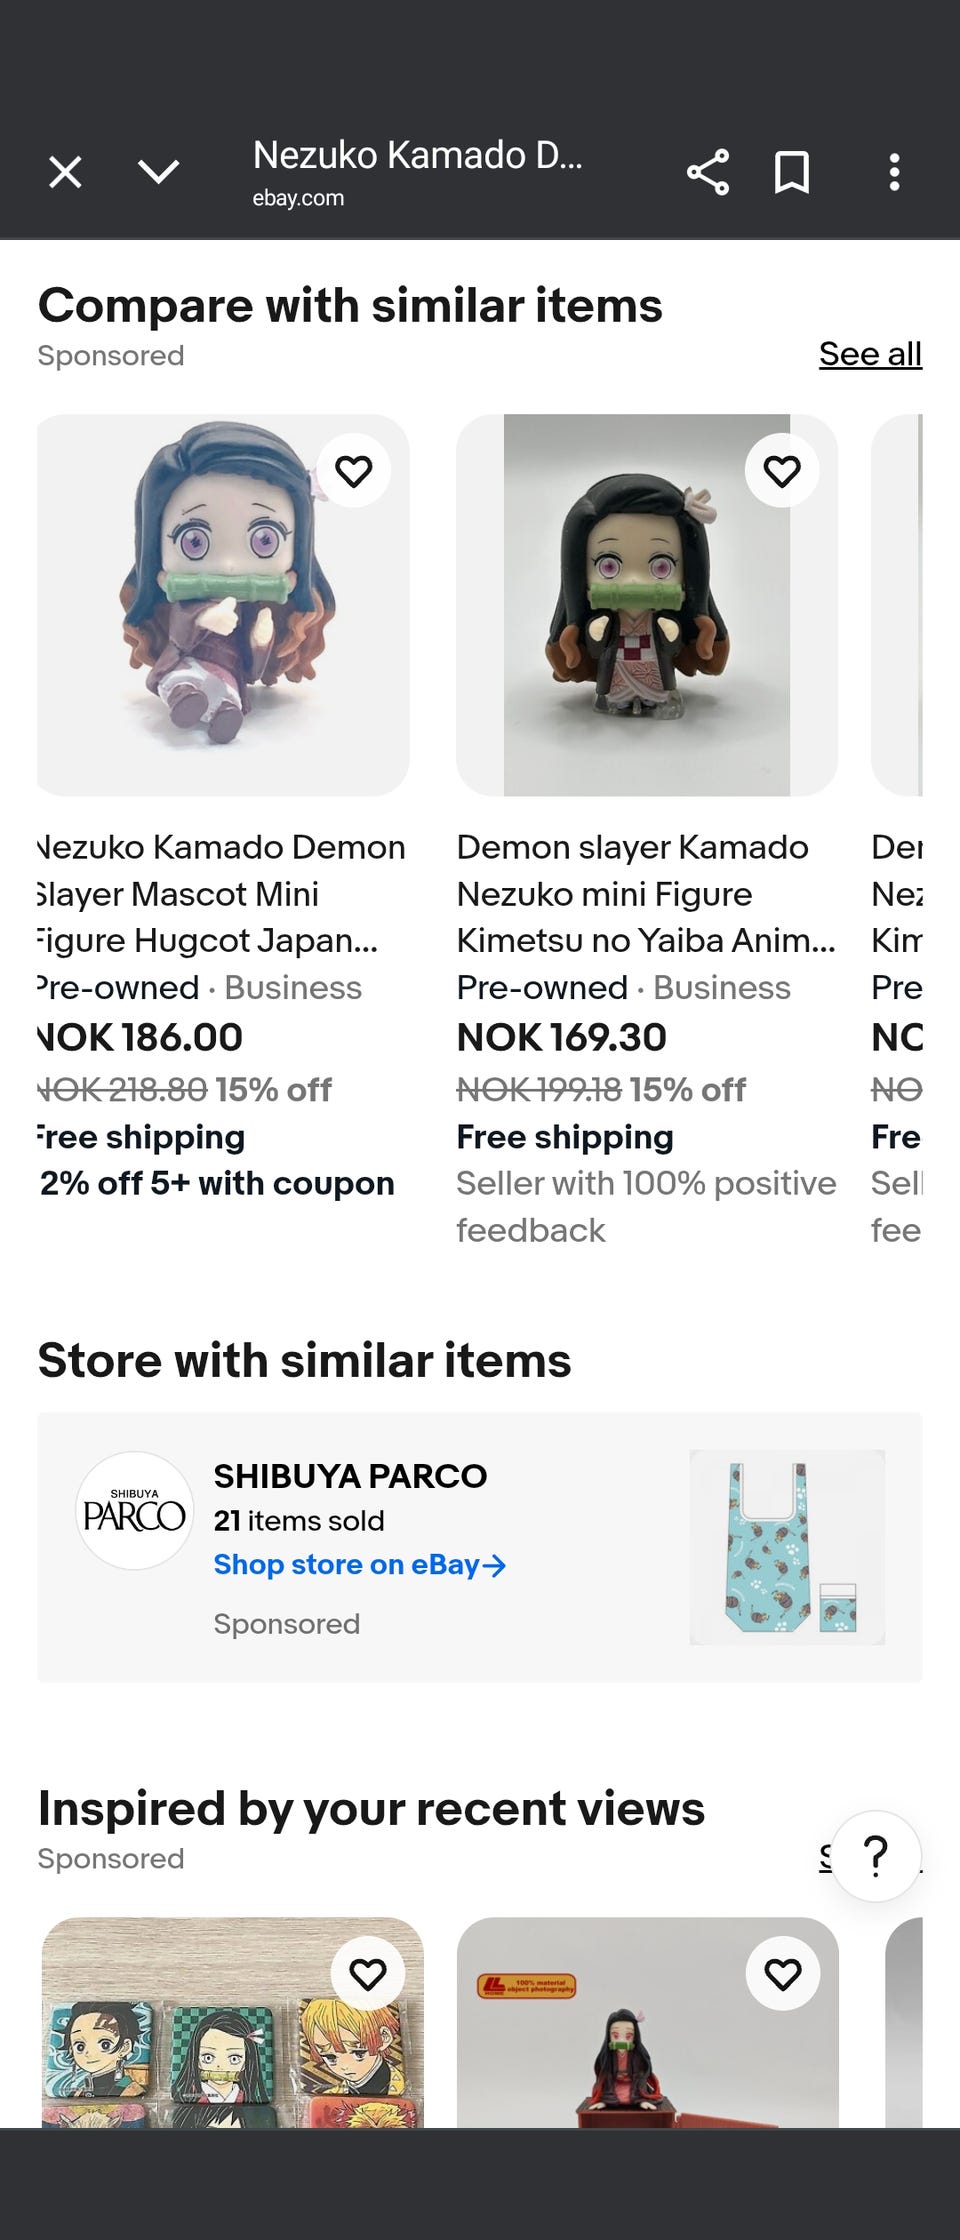This screenshot has width=960, height=2240.
Task: Tap the SHIBUYA PARCO store logo
Action: (134, 1511)
